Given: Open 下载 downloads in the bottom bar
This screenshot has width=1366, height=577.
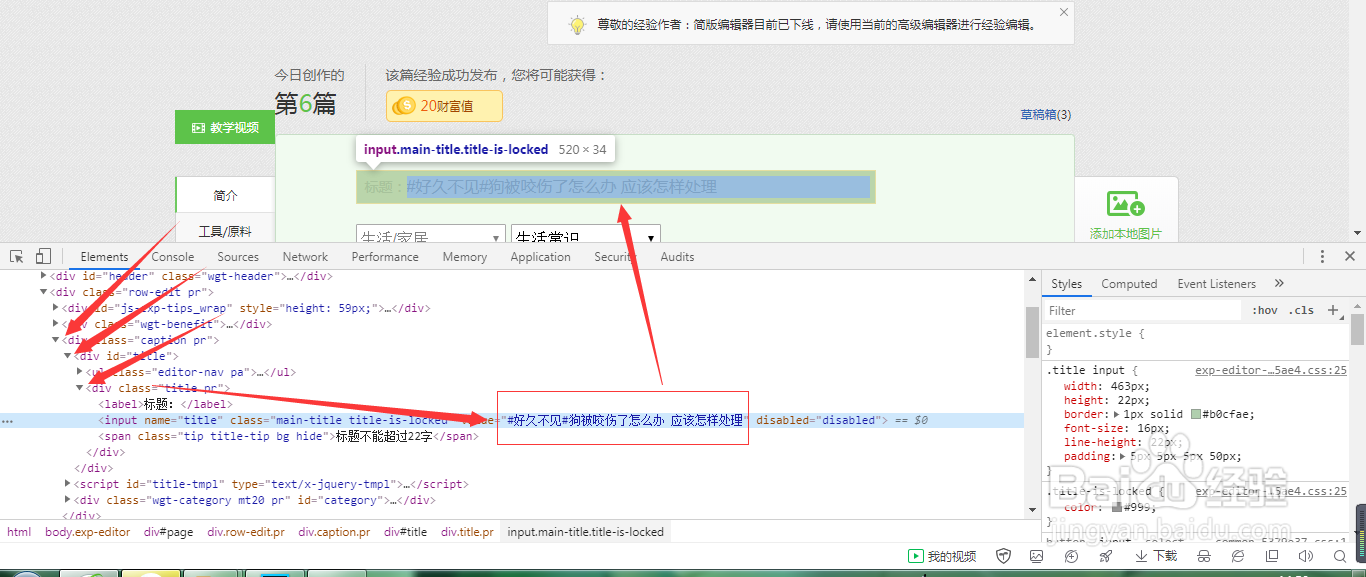Looking at the screenshot, I should tap(1156, 556).
